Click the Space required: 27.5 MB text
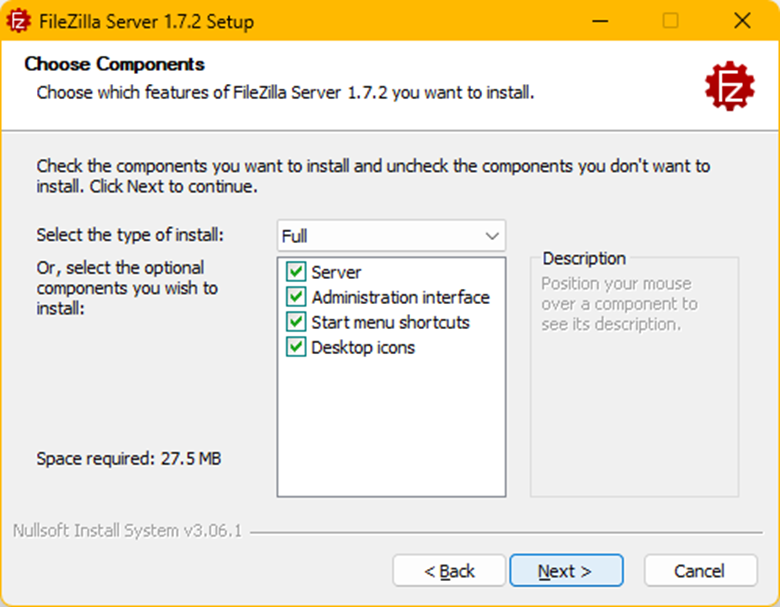The height and width of the screenshot is (607, 780). click(129, 458)
